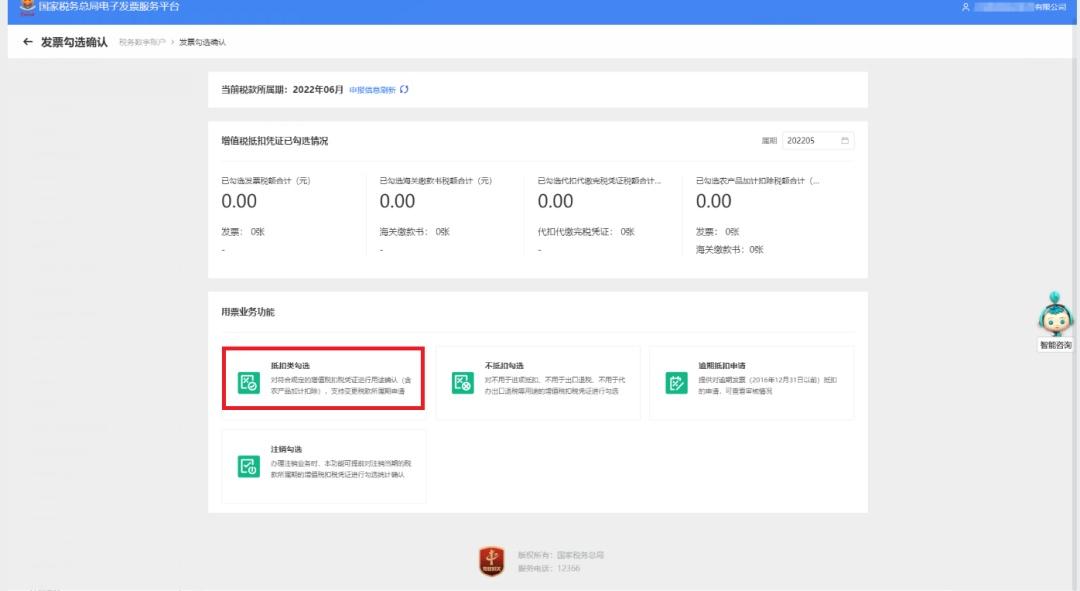
Task: Click the refresh icon next to 申报信息刷新
Action: 404,90
